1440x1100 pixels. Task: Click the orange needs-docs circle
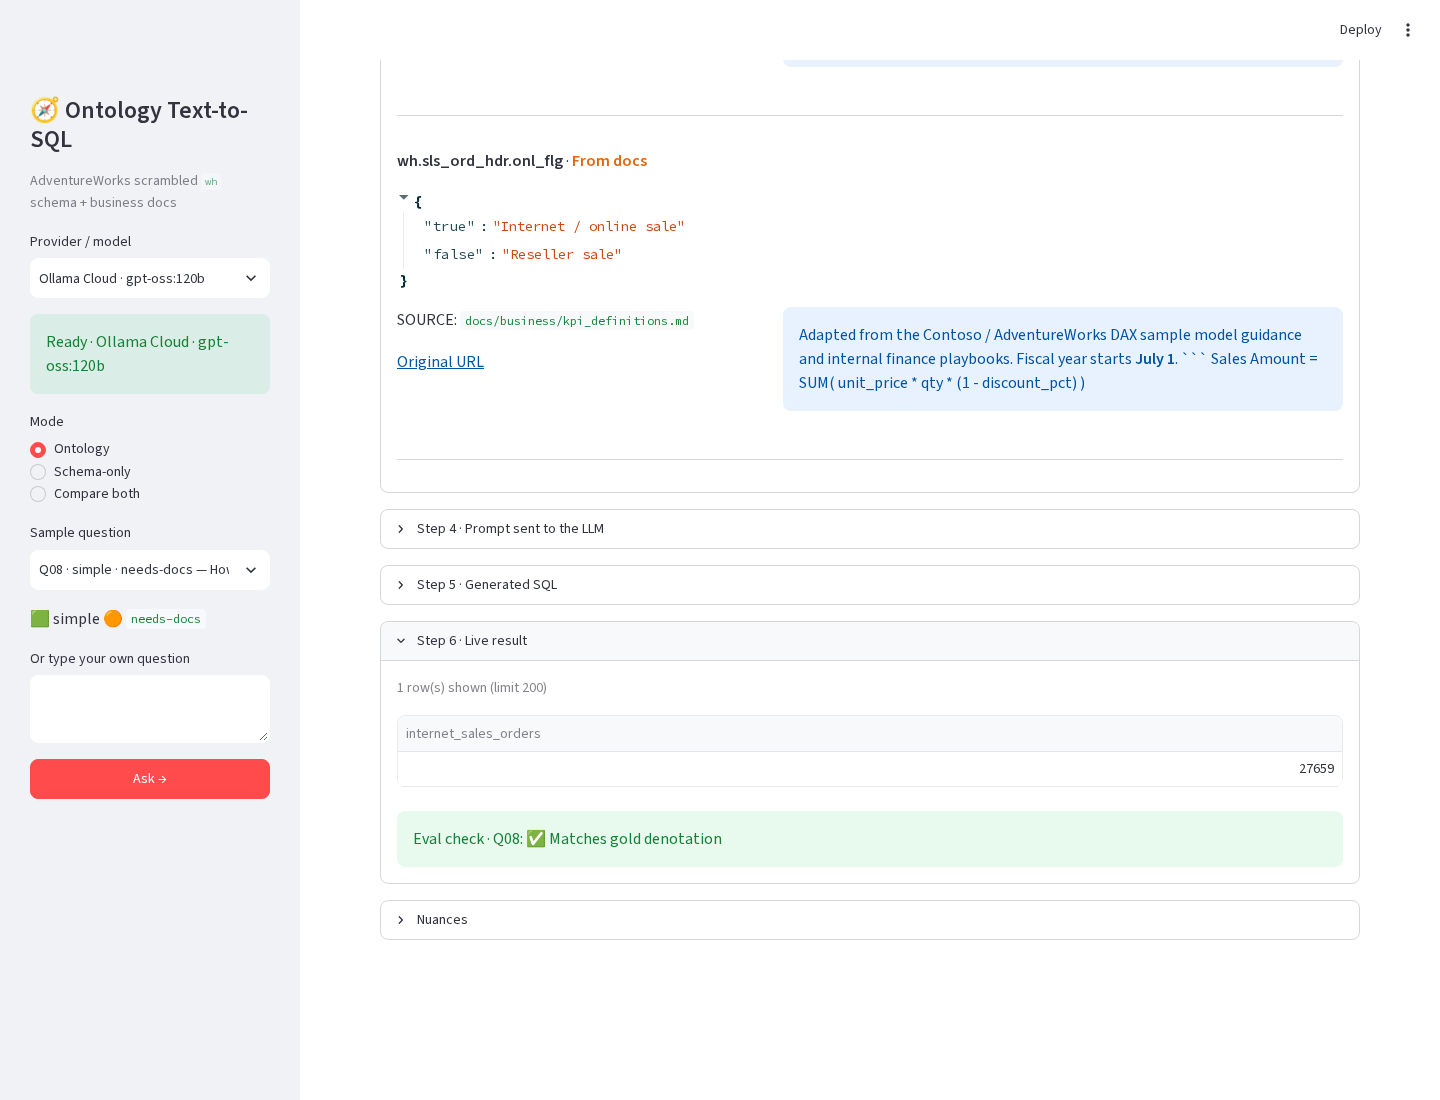[113, 619]
